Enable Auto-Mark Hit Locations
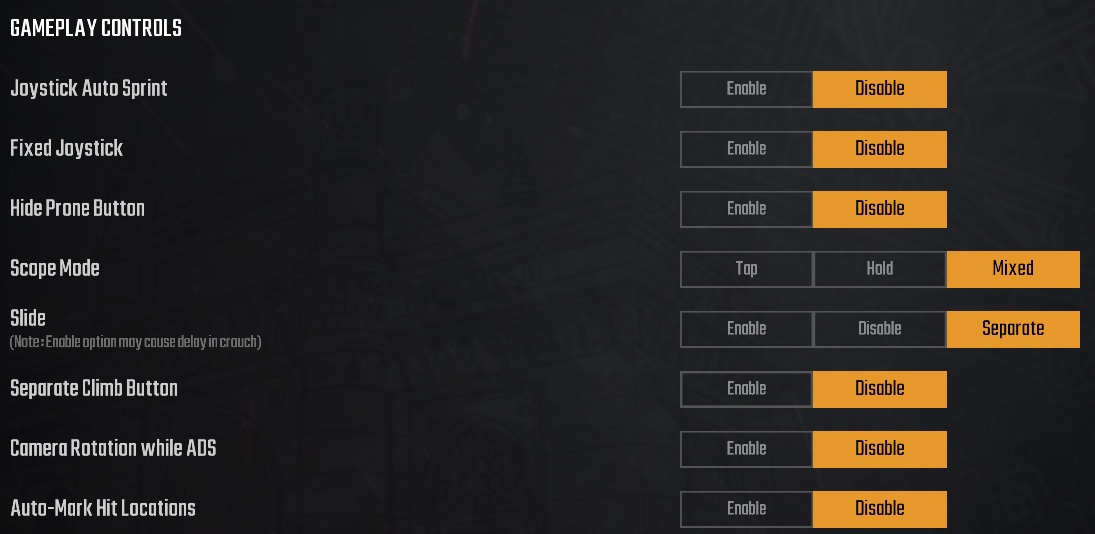Viewport: 1095px width, 534px height. pyautogui.click(x=746, y=509)
